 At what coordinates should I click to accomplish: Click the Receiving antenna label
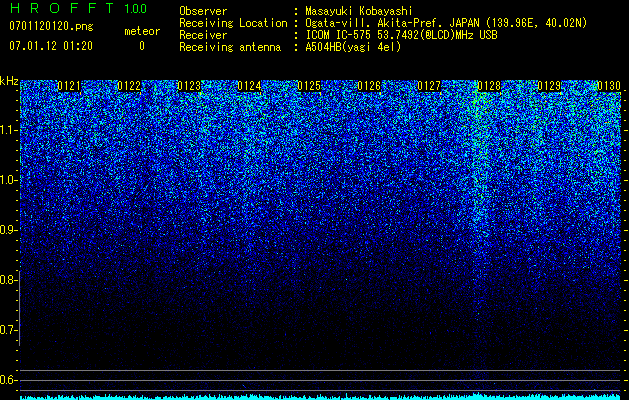[230, 47]
